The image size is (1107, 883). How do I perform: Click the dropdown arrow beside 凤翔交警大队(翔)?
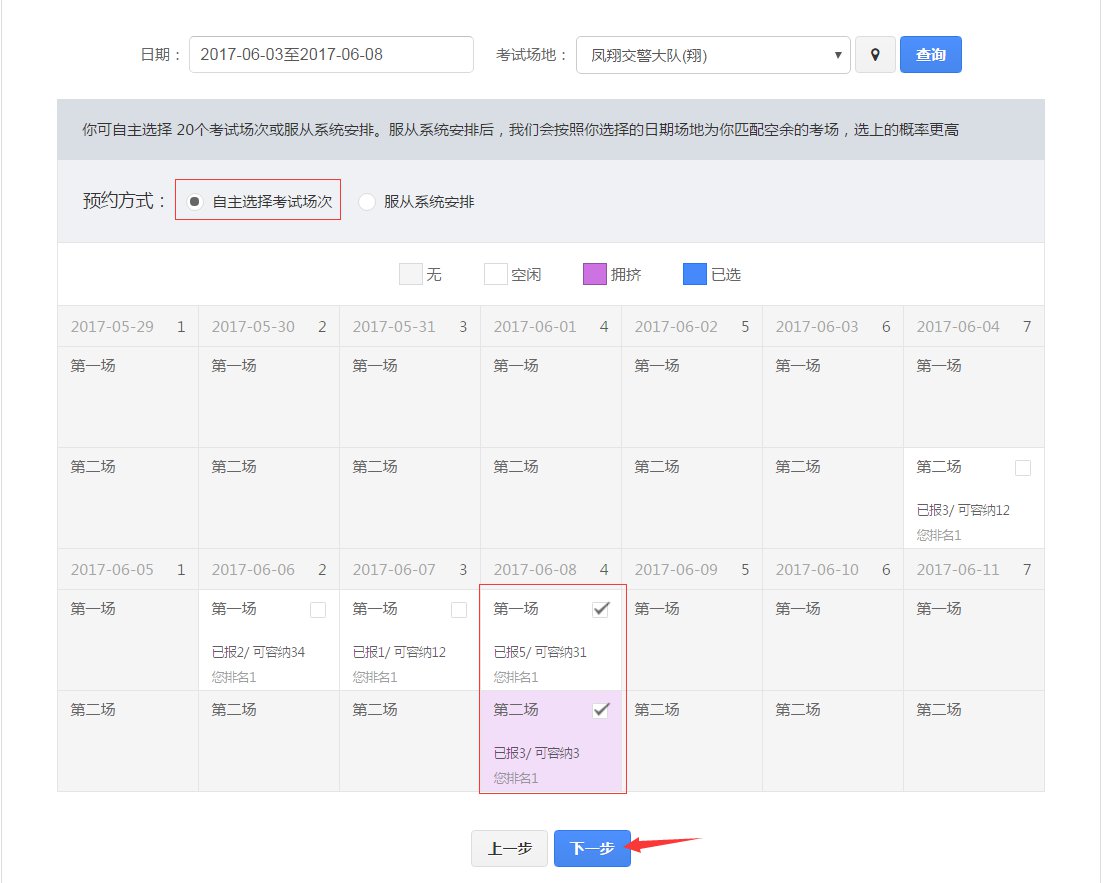[x=838, y=55]
